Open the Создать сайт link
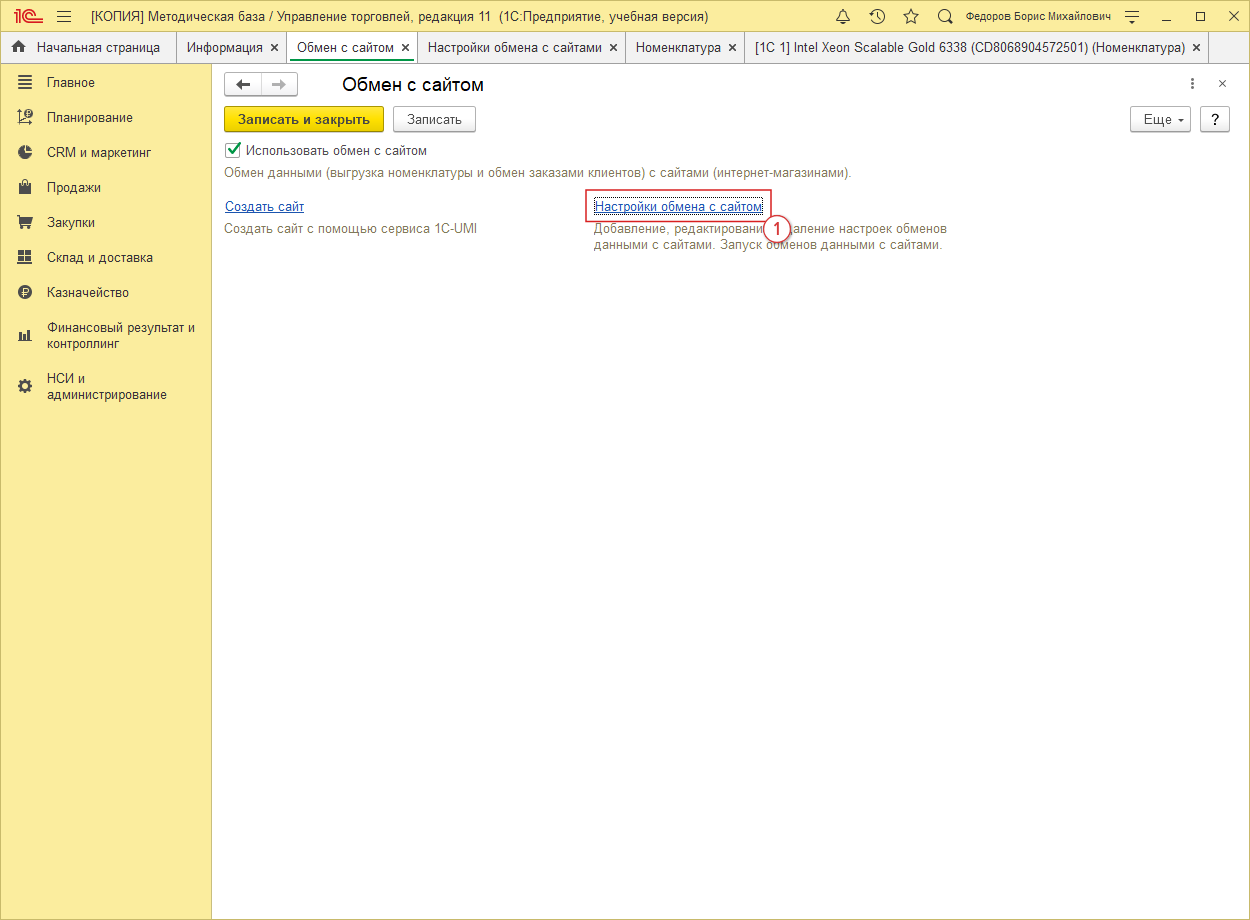1250x920 pixels. (x=264, y=207)
